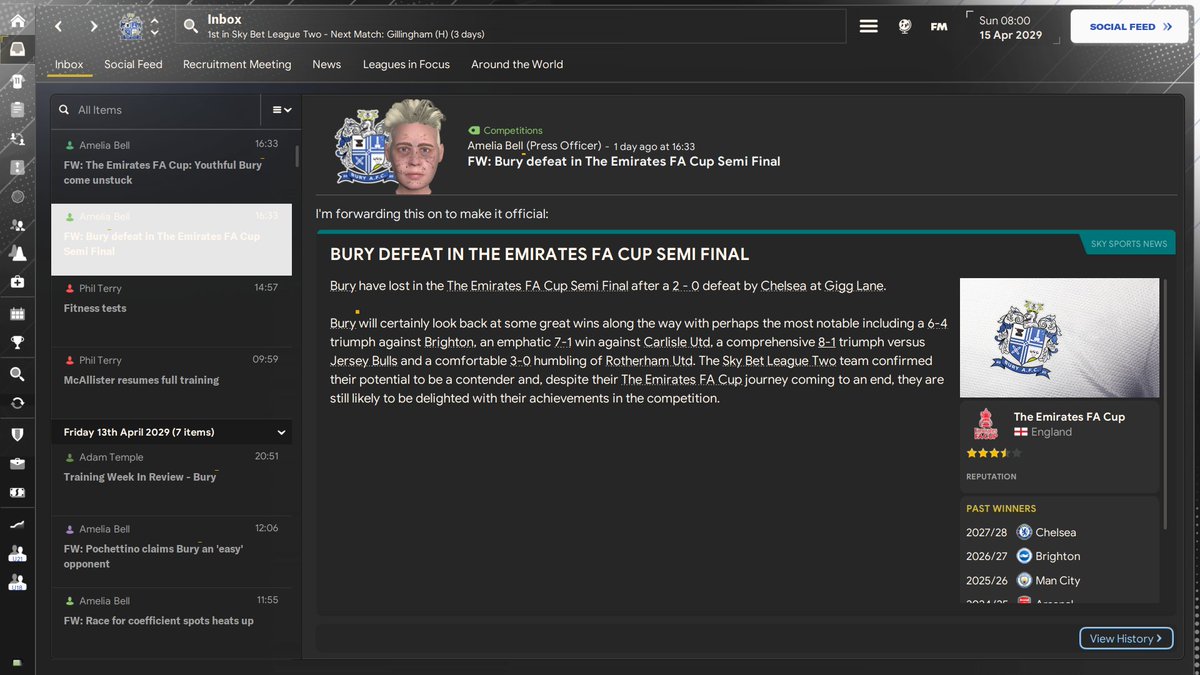Click the Bury club badge in the top bar
The height and width of the screenshot is (675, 1200).
click(x=131, y=26)
